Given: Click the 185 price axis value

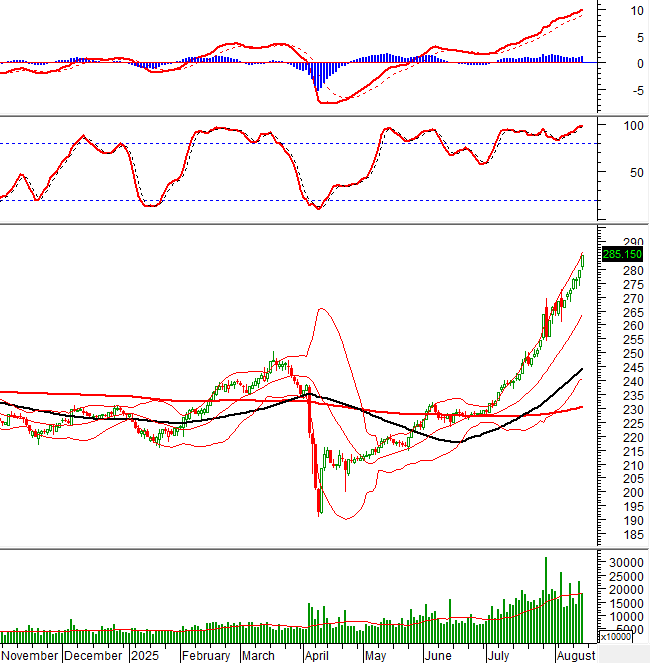Looking at the screenshot, I should [633, 534].
